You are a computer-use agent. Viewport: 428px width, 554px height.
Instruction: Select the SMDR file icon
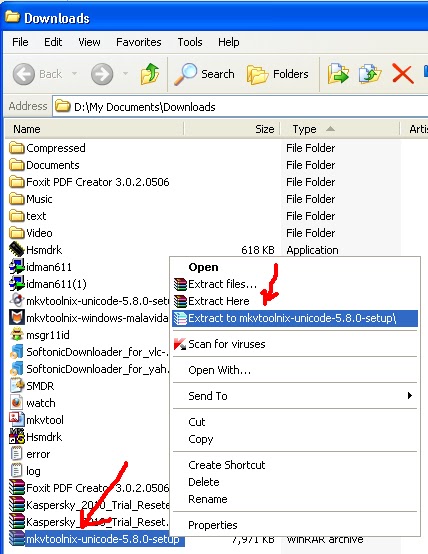(17, 385)
